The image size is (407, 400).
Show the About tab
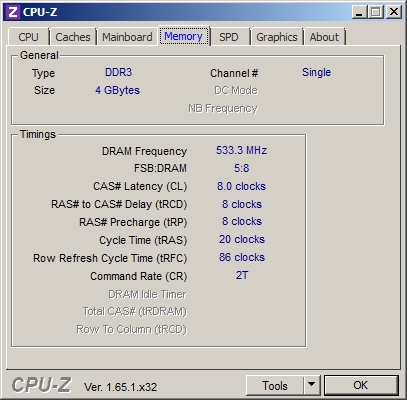coord(324,37)
